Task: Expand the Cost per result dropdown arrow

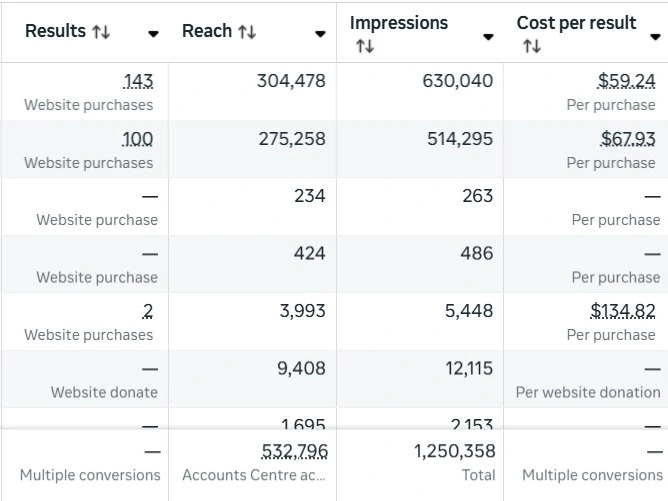Action: click(x=655, y=37)
